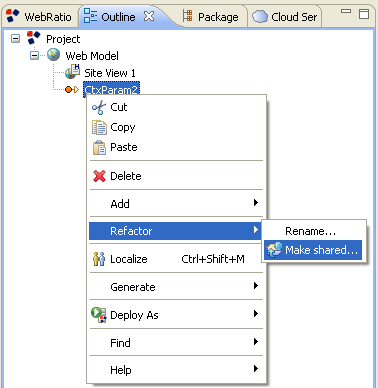The image size is (378, 388).
Task: Open the Generate menu entry
Action: (x=176, y=287)
